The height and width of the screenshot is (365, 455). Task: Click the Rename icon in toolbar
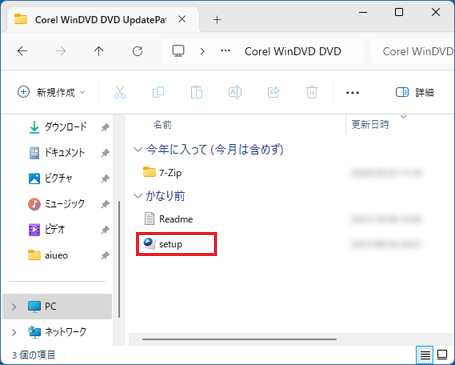[235, 92]
